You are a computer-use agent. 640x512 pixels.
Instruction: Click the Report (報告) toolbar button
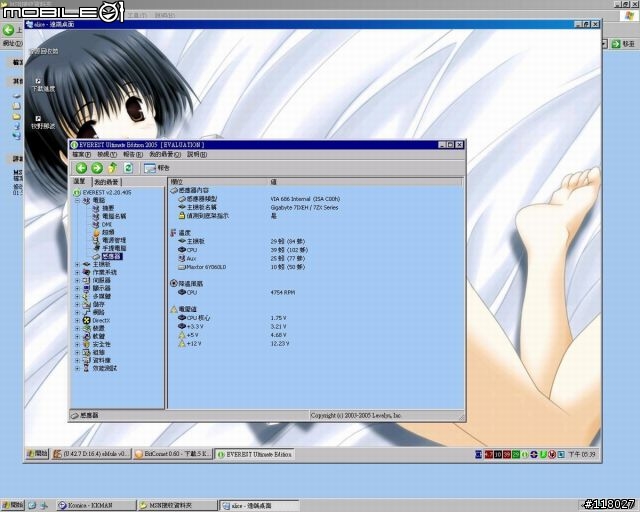[x=157, y=168]
